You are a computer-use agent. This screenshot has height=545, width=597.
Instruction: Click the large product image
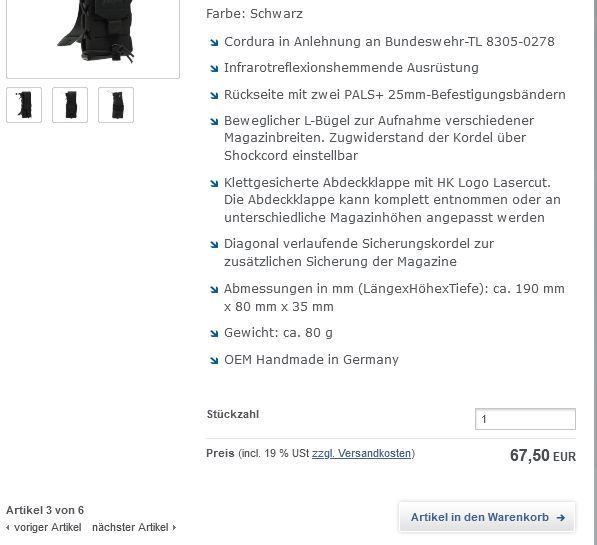pos(93,38)
